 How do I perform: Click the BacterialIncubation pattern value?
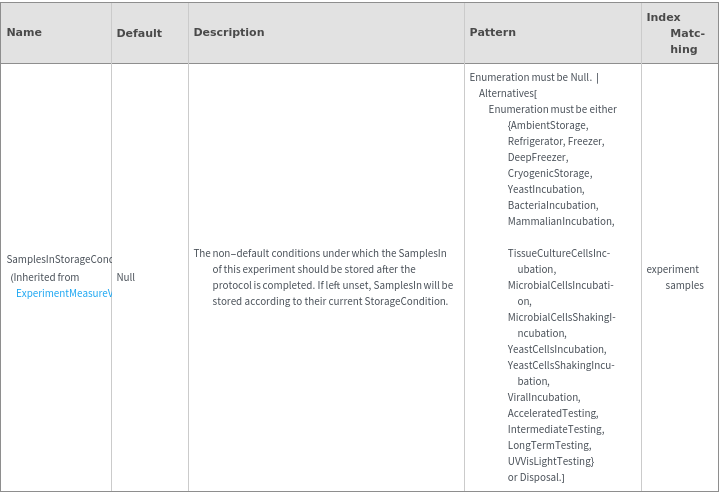552,205
